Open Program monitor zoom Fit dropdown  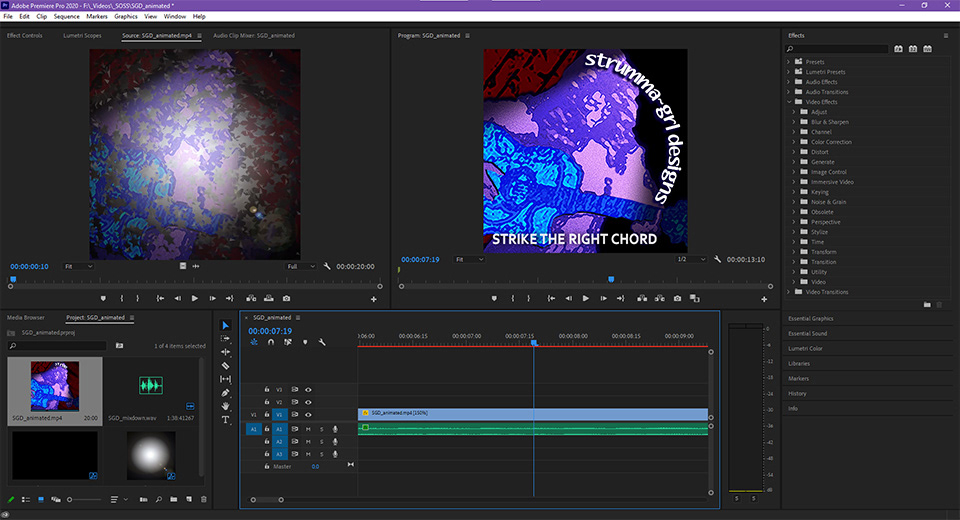[x=470, y=259]
